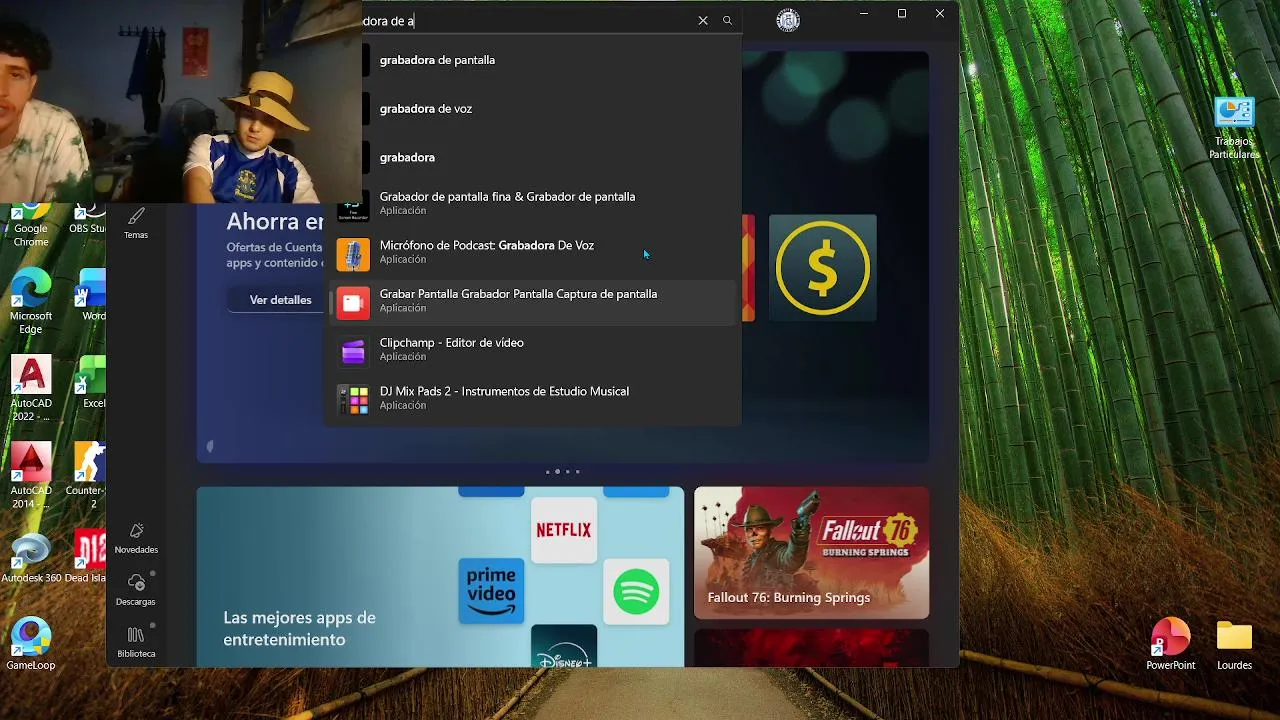This screenshot has width=1280, height=720.
Task: Open Temas in the Store sidebar
Action: (136, 223)
